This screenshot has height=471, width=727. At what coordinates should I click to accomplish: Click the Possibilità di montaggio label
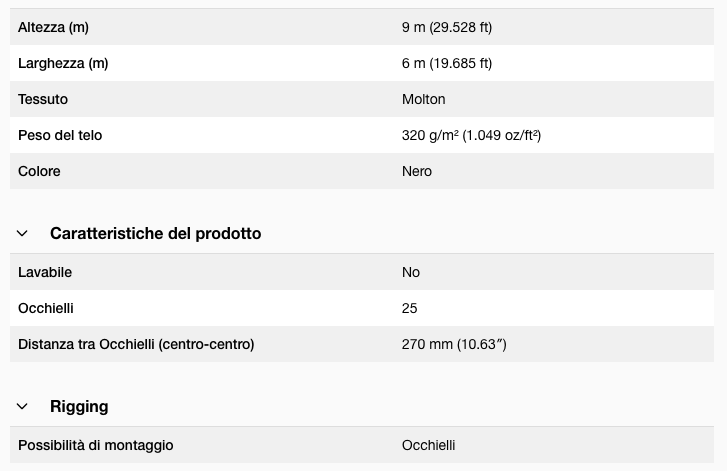96,445
